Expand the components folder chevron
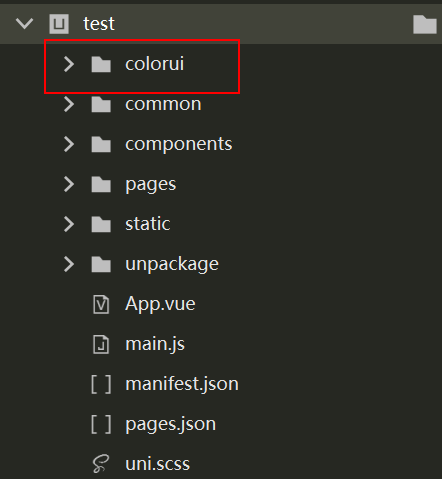The width and height of the screenshot is (442, 479). pyautogui.click(x=69, y=144)
